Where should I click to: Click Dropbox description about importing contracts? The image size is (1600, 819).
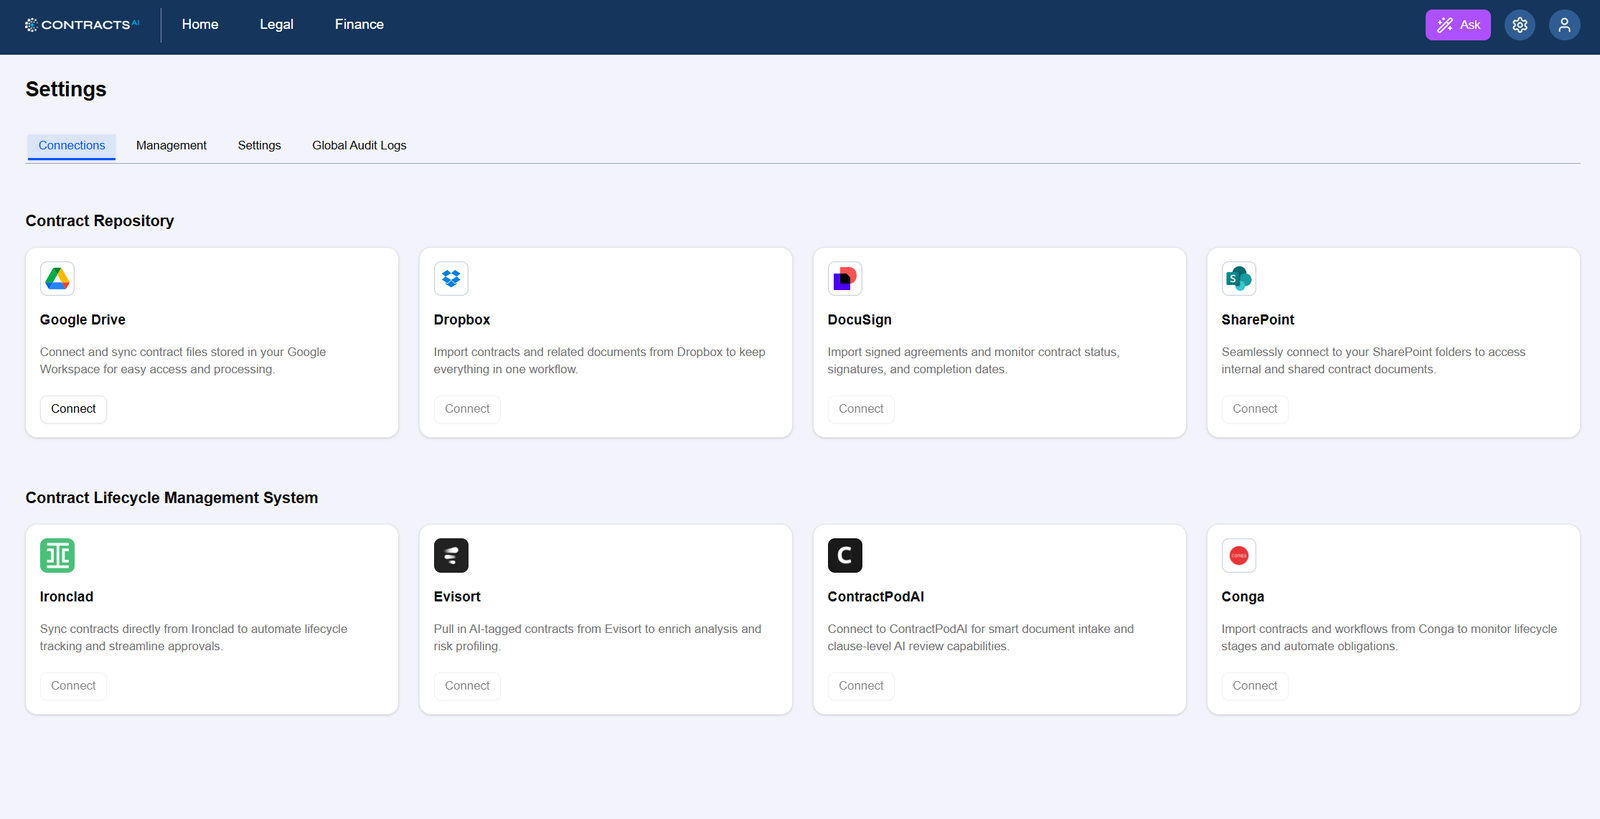600,361
